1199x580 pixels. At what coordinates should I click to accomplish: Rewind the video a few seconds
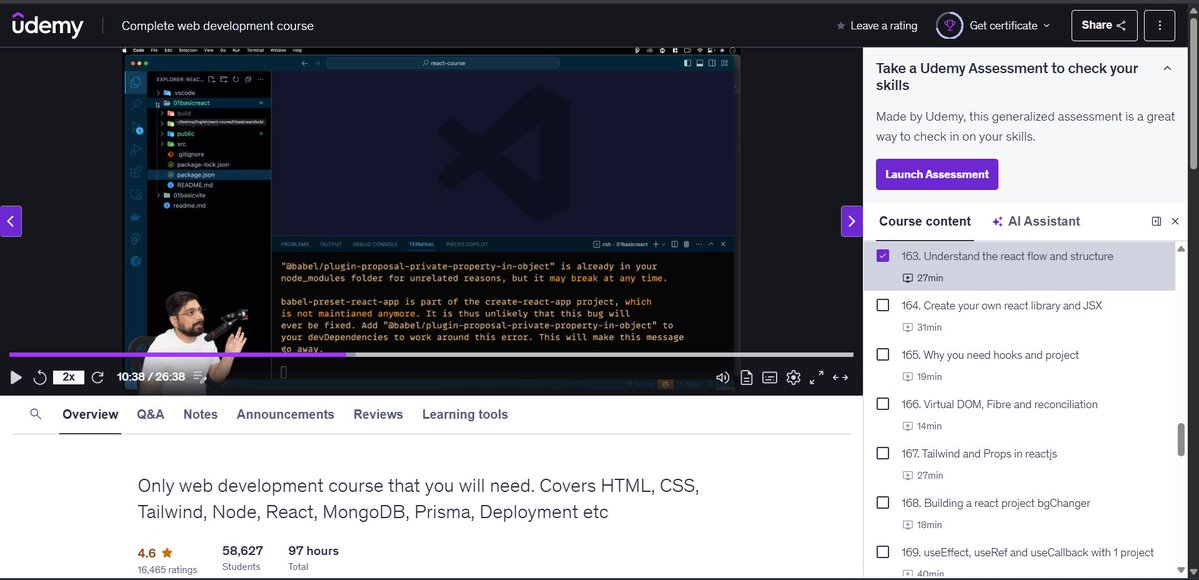40,377
